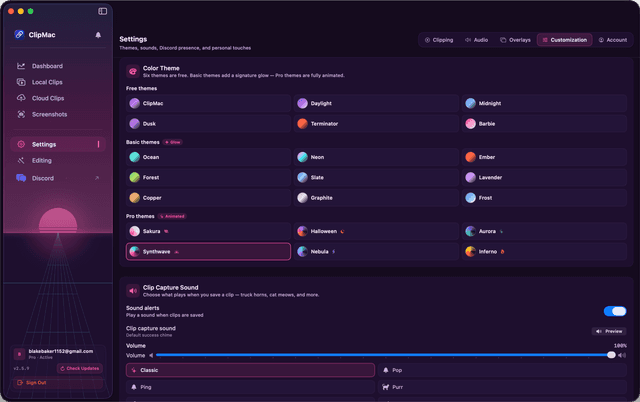Click the Frost theme swatch icon
The height and width of the screenshot is (402, 640).
pos(471,198)
